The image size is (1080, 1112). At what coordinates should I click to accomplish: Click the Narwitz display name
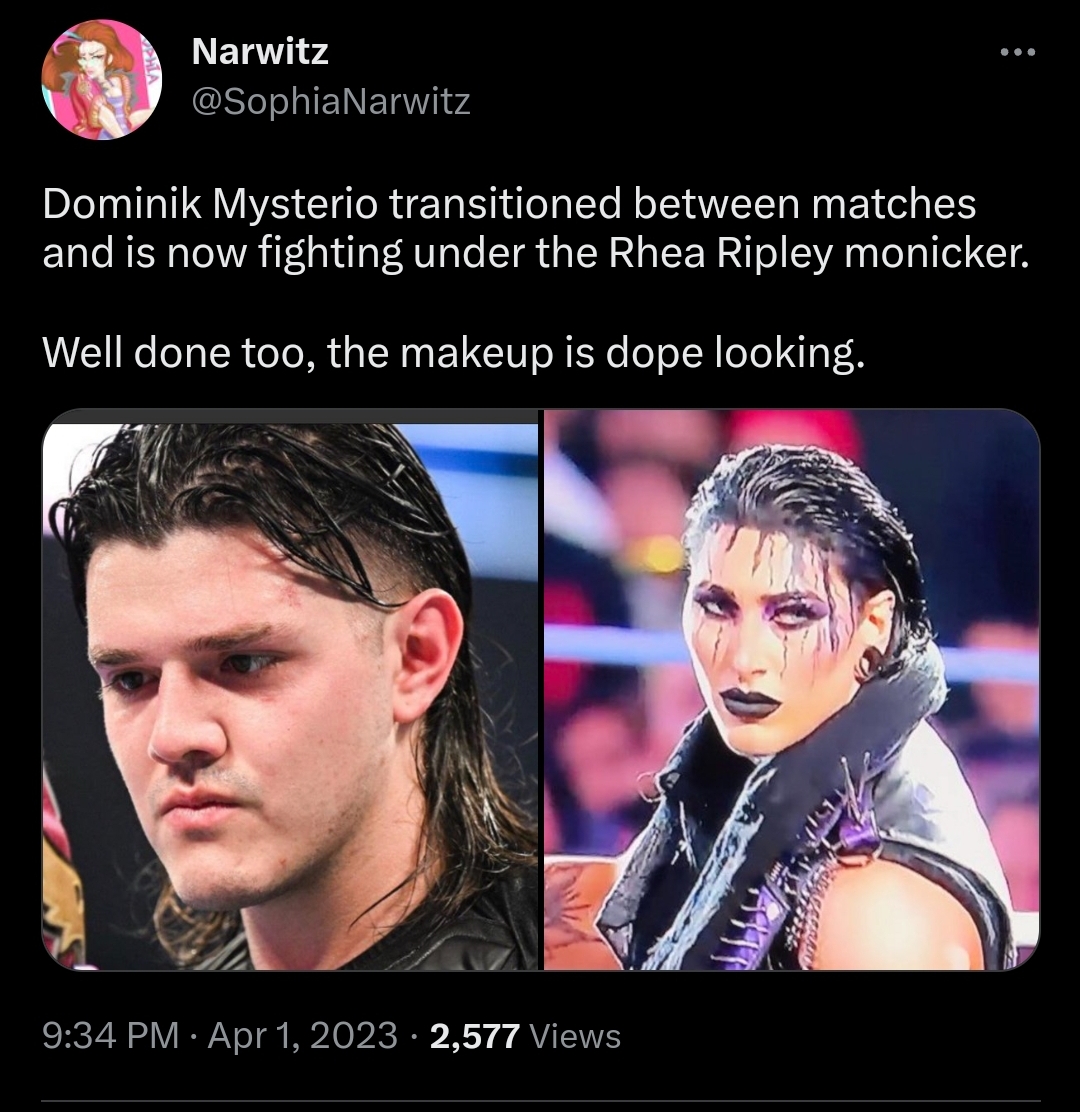(260, 51)
